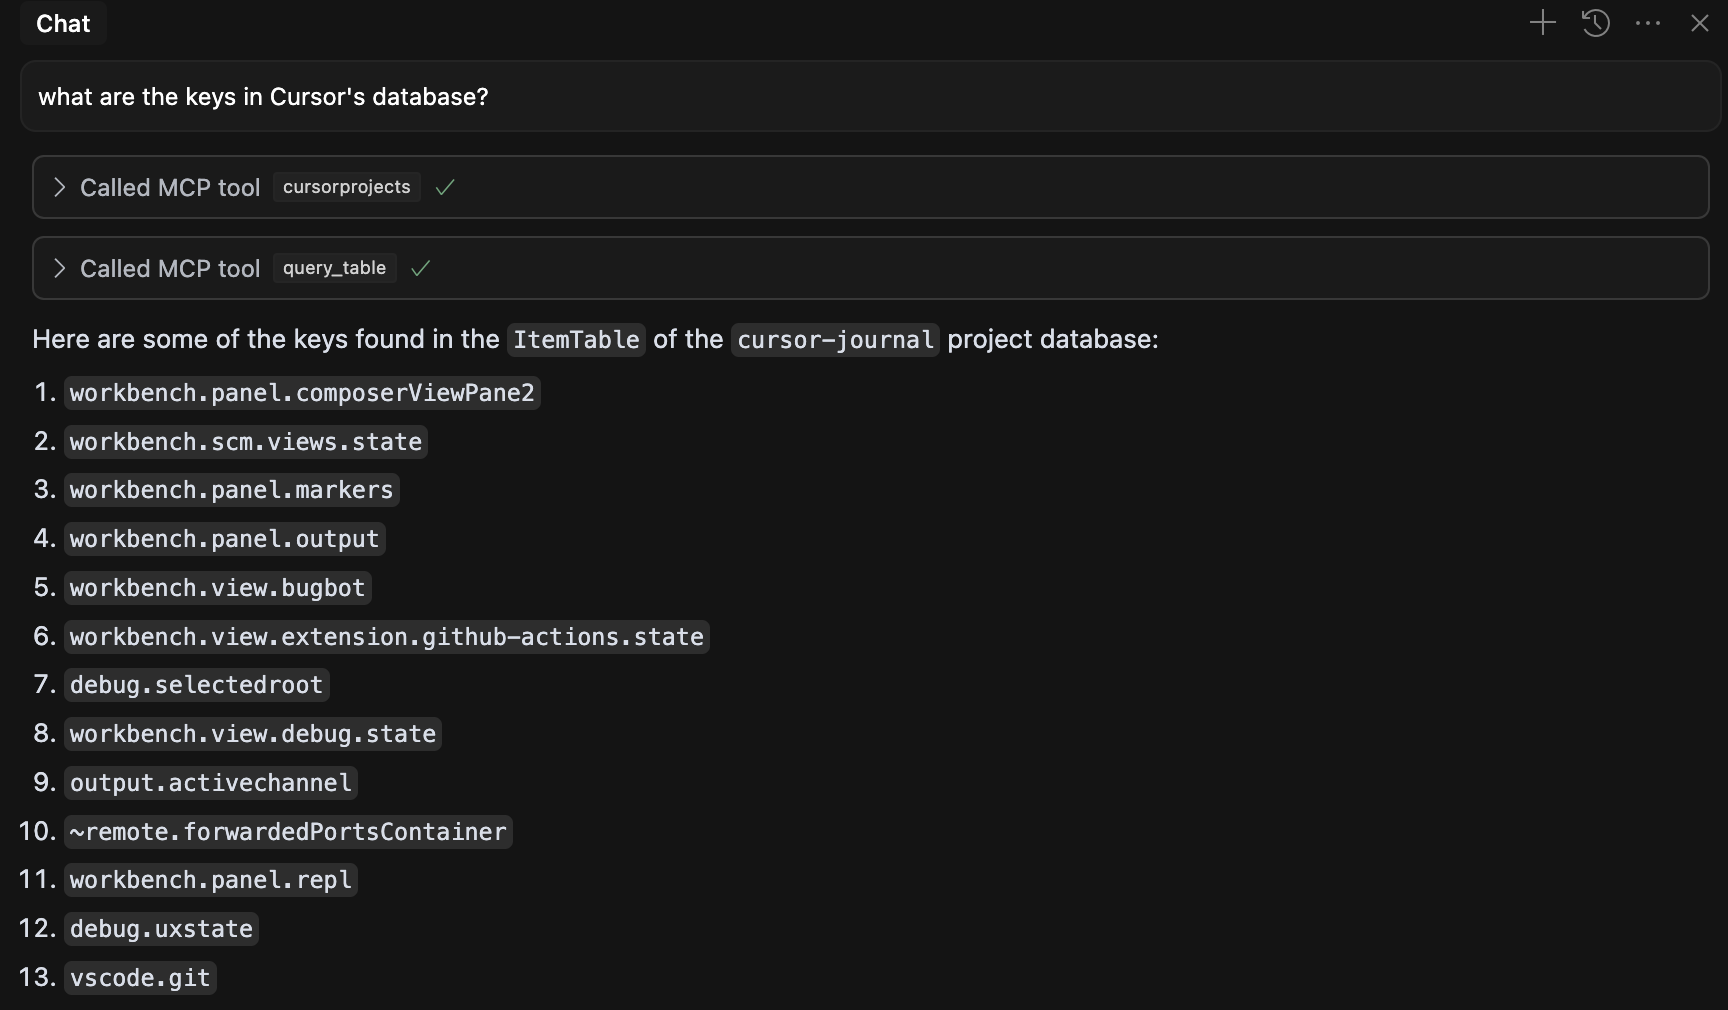
Task: Click the cursorprojects success checkmark icon
Action: click(445, 187)
